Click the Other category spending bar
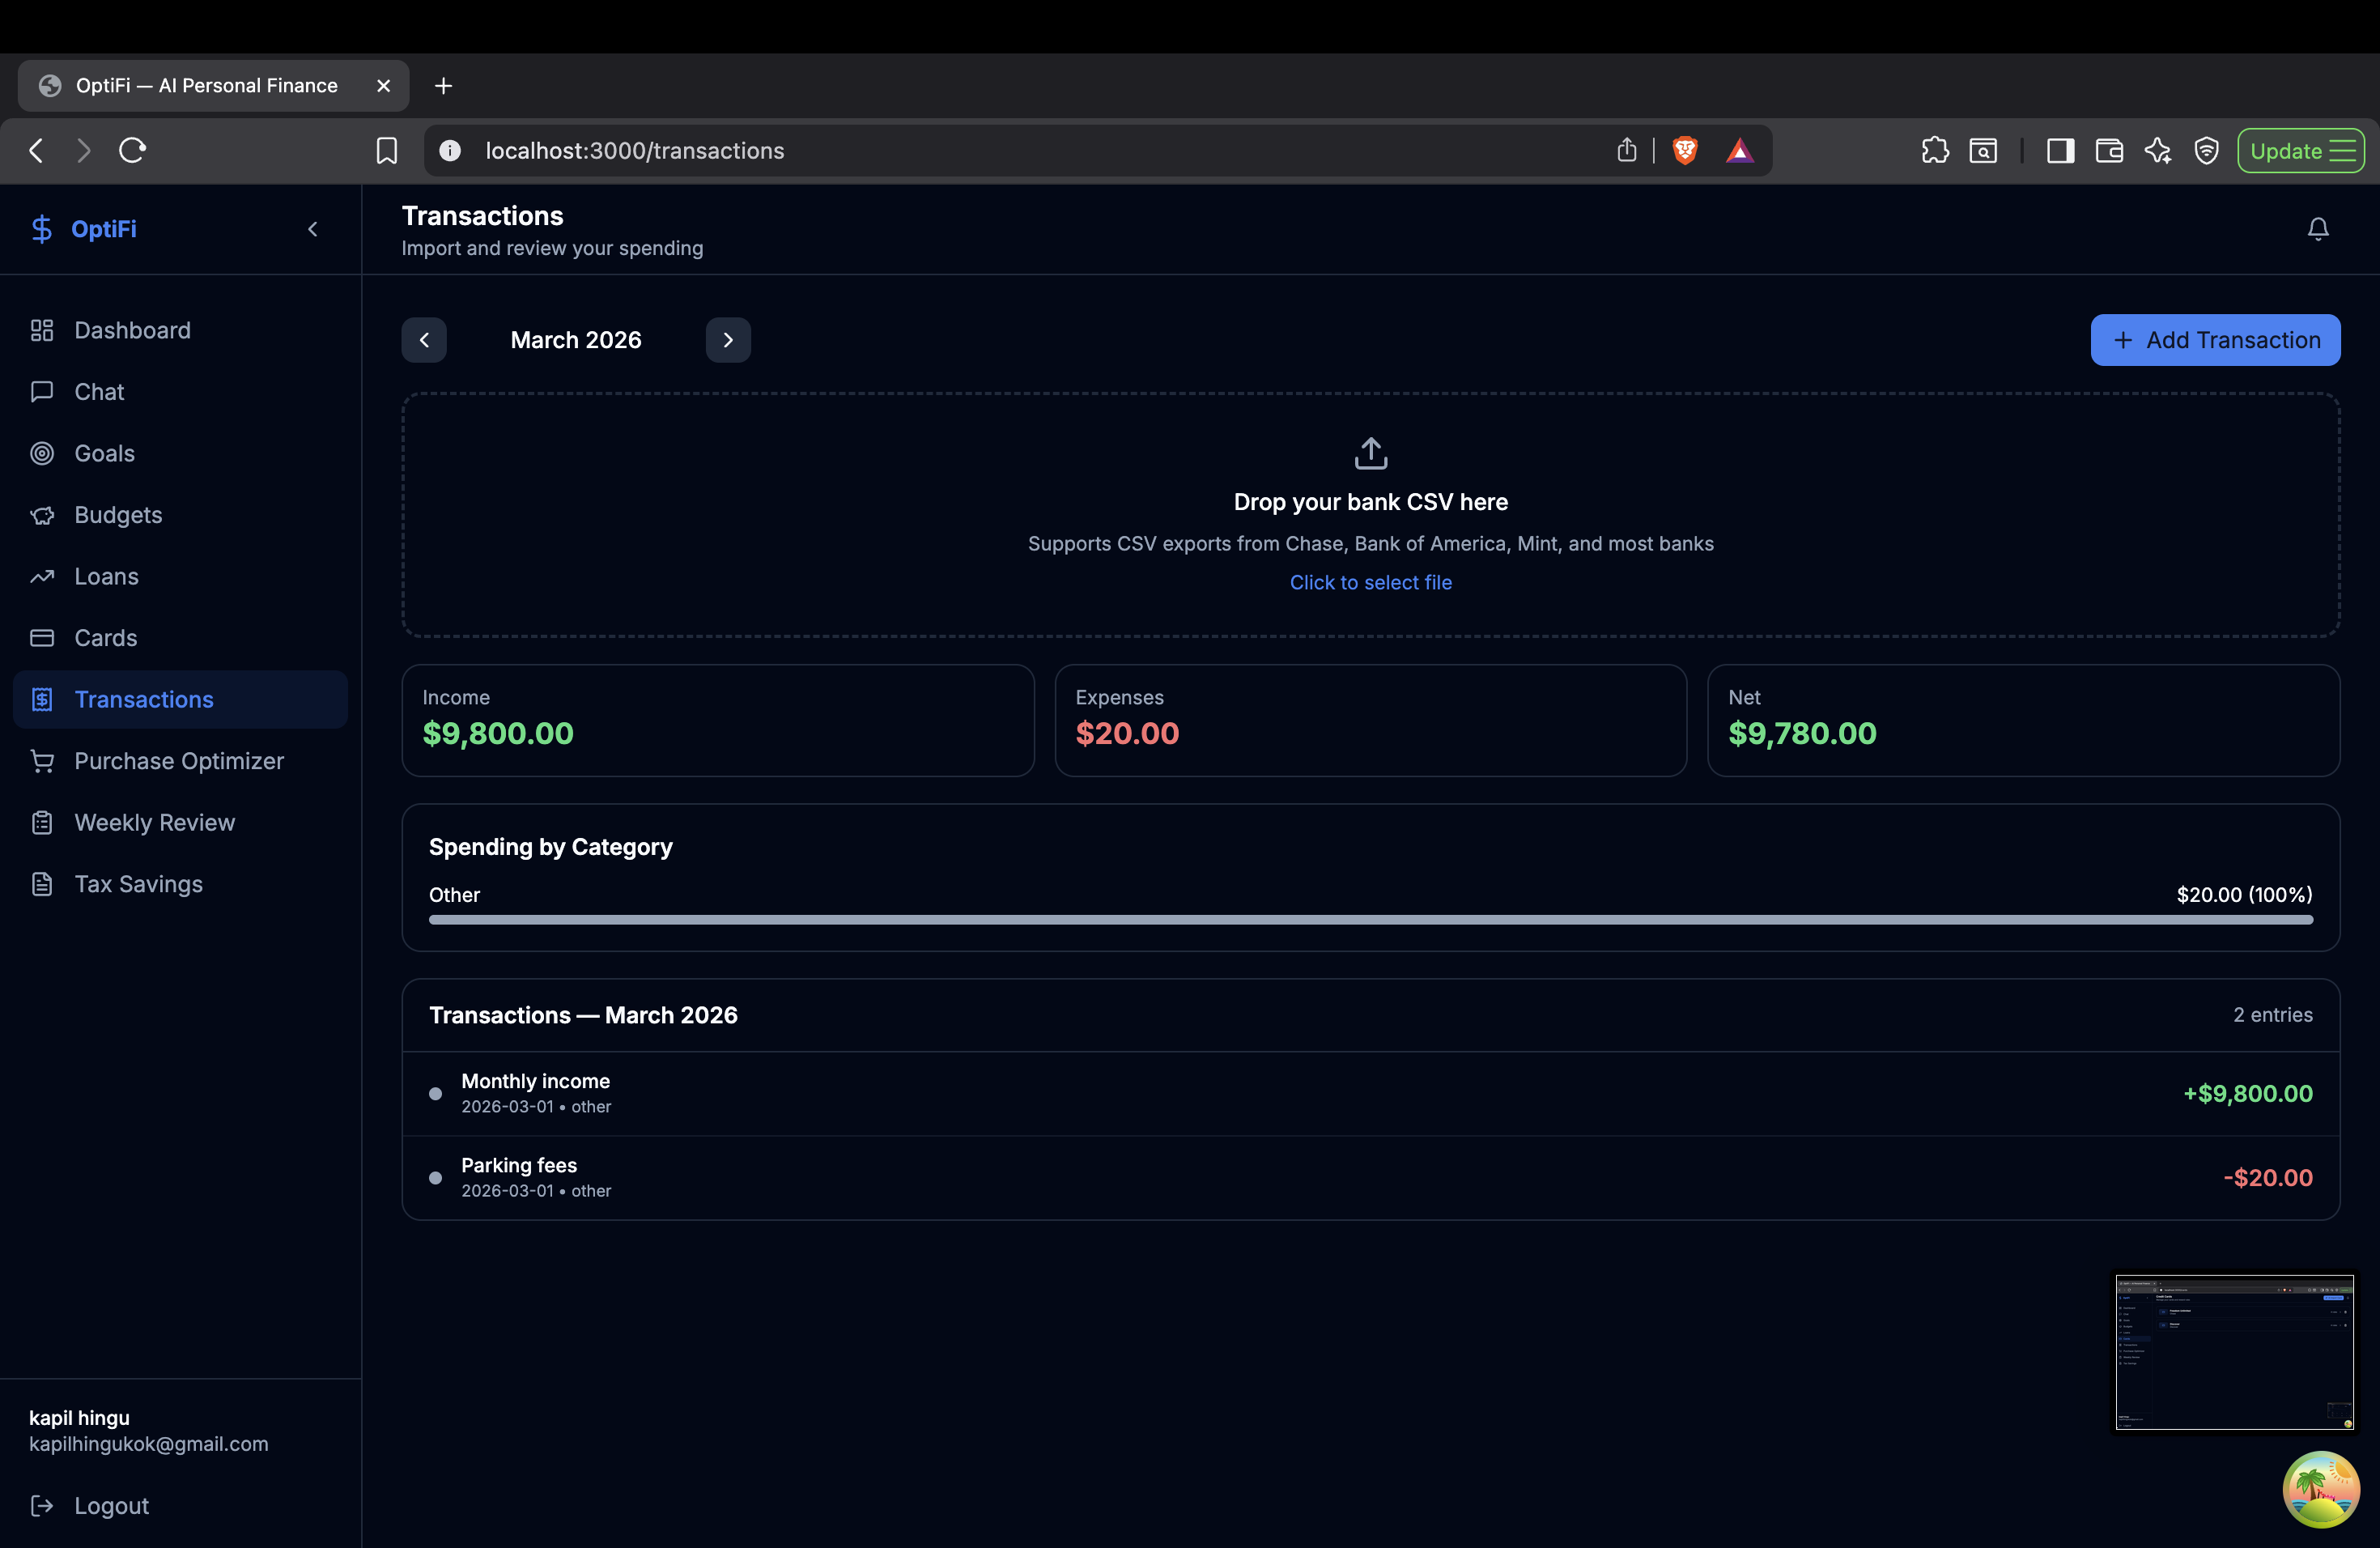The image size is (2380, 1548). click(1370, 919)
